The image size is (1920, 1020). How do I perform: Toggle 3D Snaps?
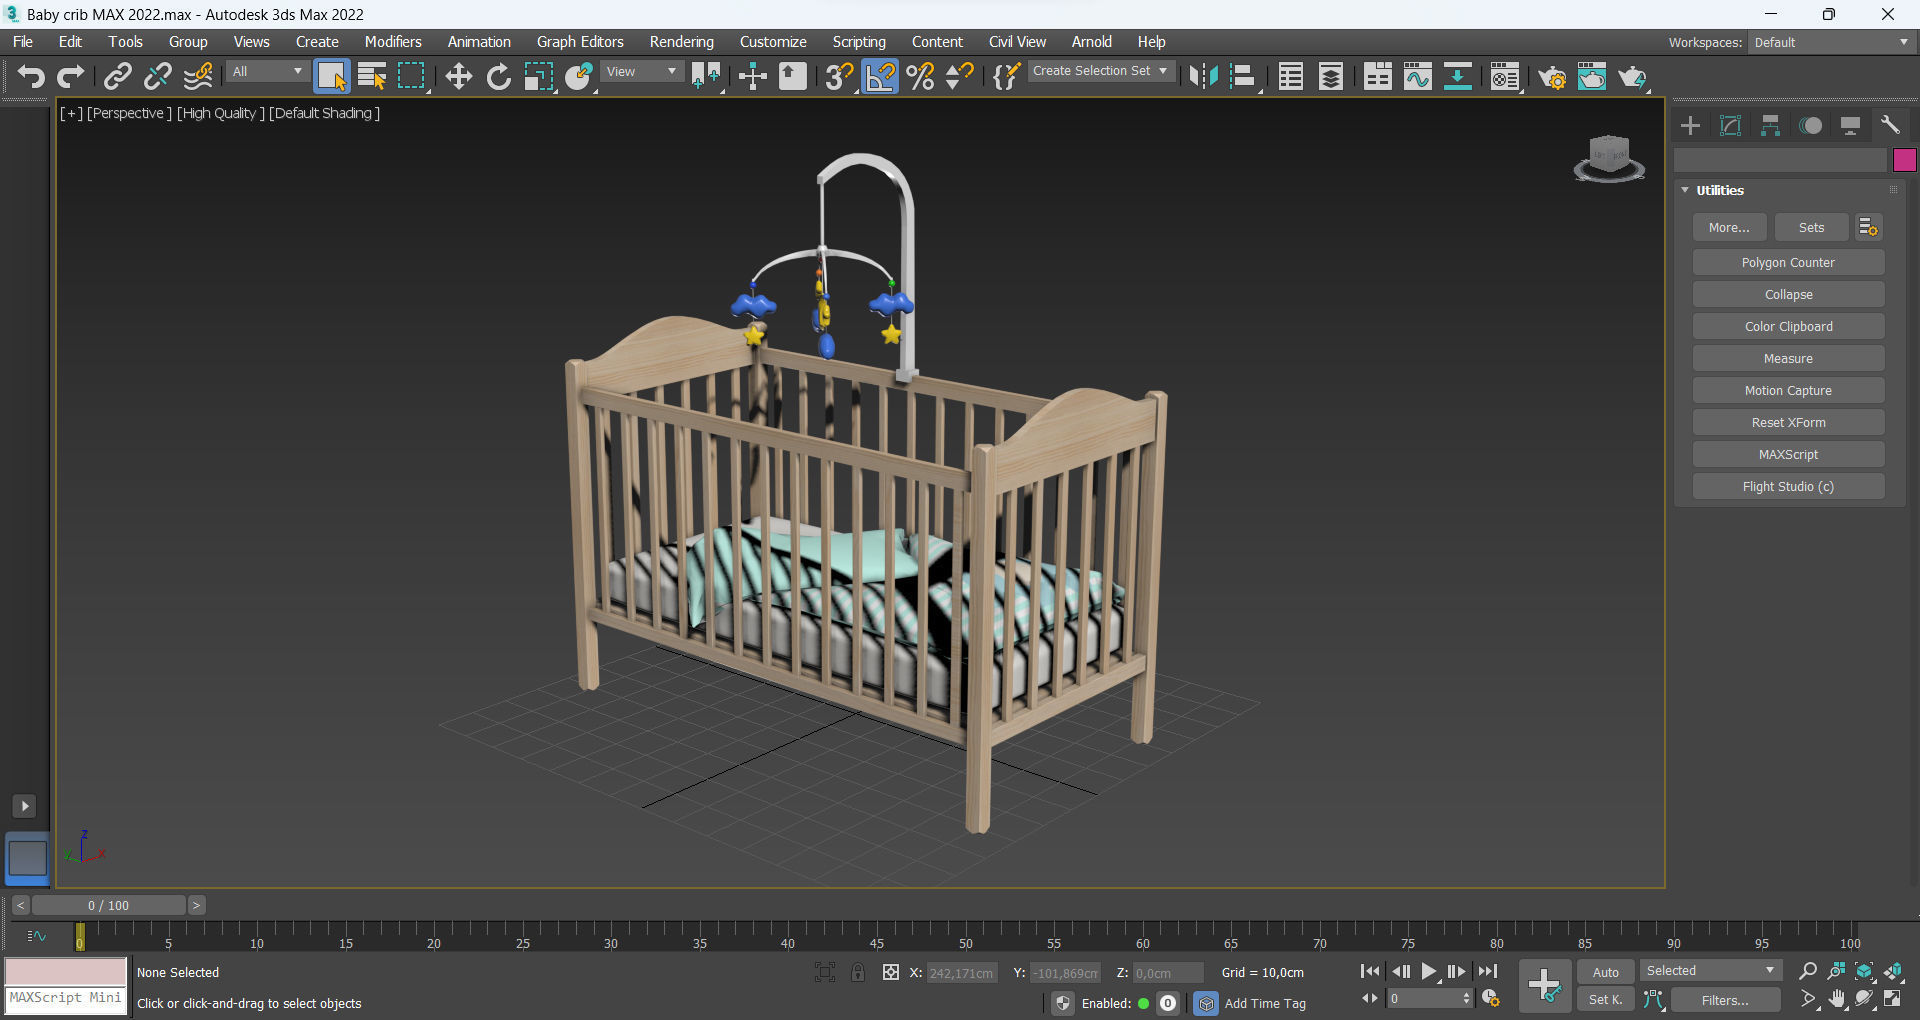pos(840,77)
